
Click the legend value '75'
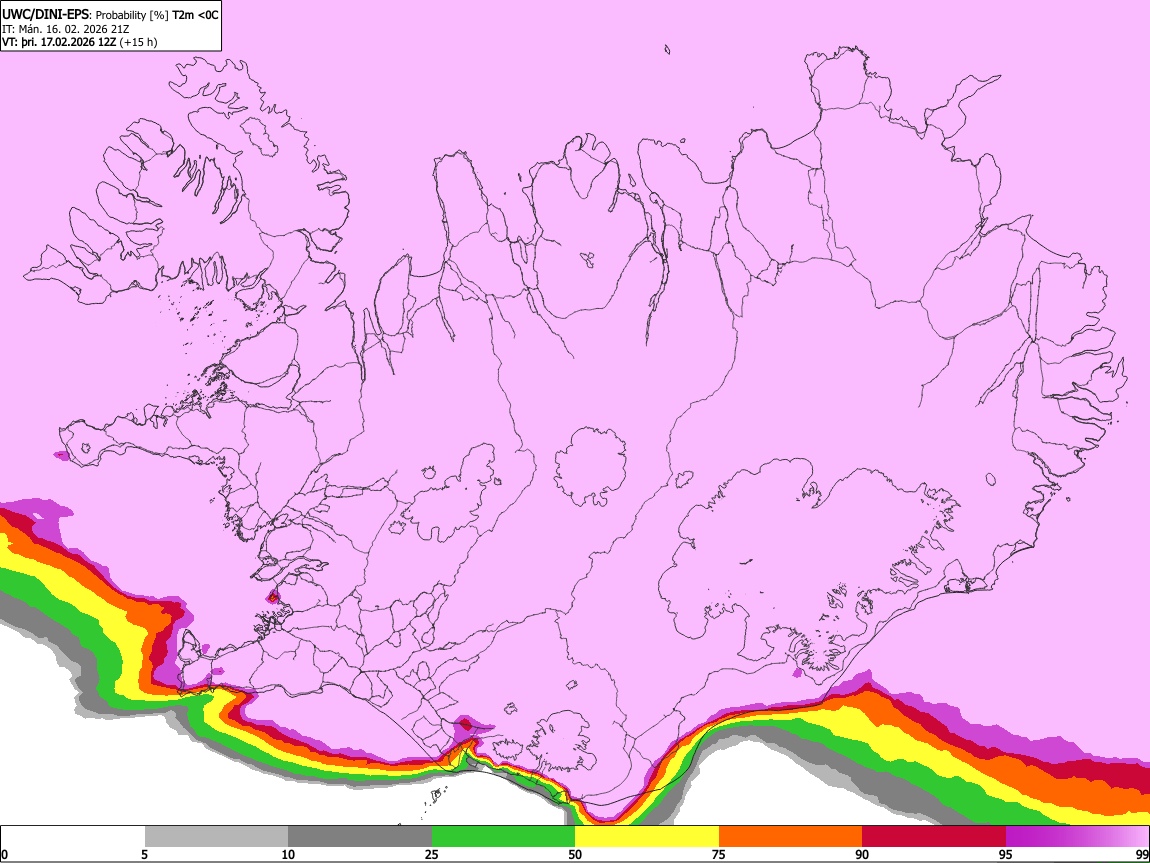point(719,855)
